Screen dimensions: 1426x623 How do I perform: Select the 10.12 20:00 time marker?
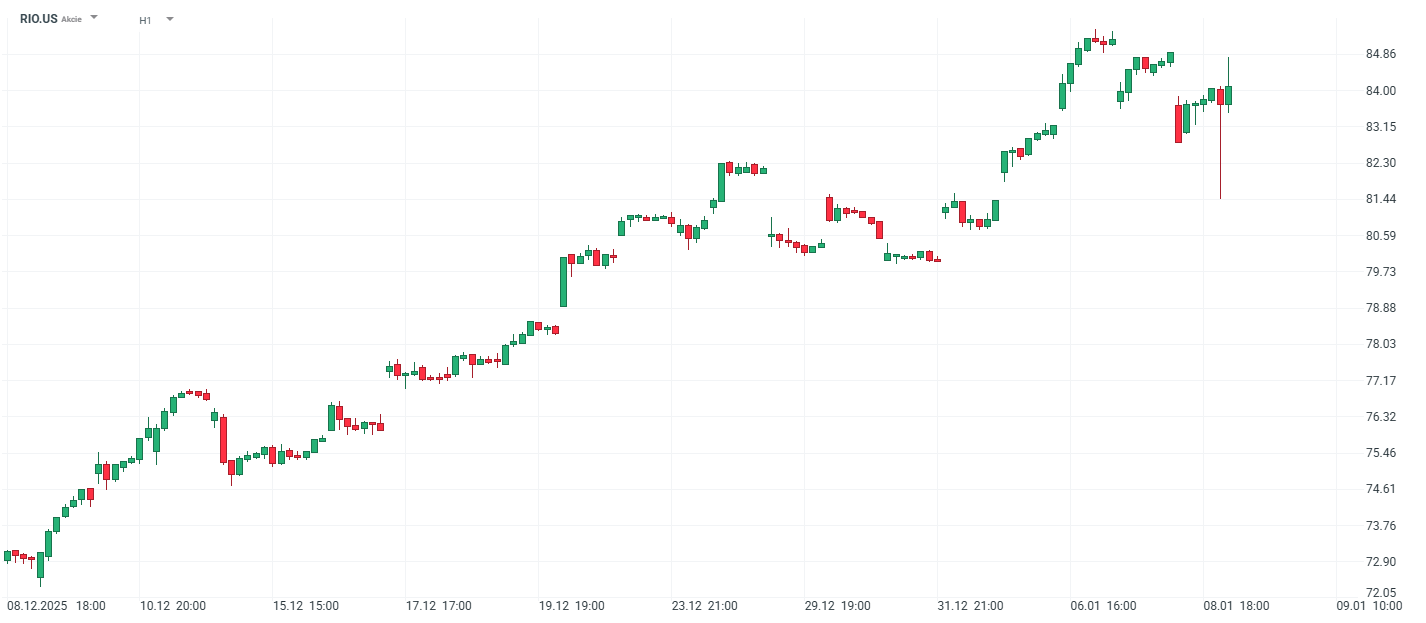click(174, 606)
